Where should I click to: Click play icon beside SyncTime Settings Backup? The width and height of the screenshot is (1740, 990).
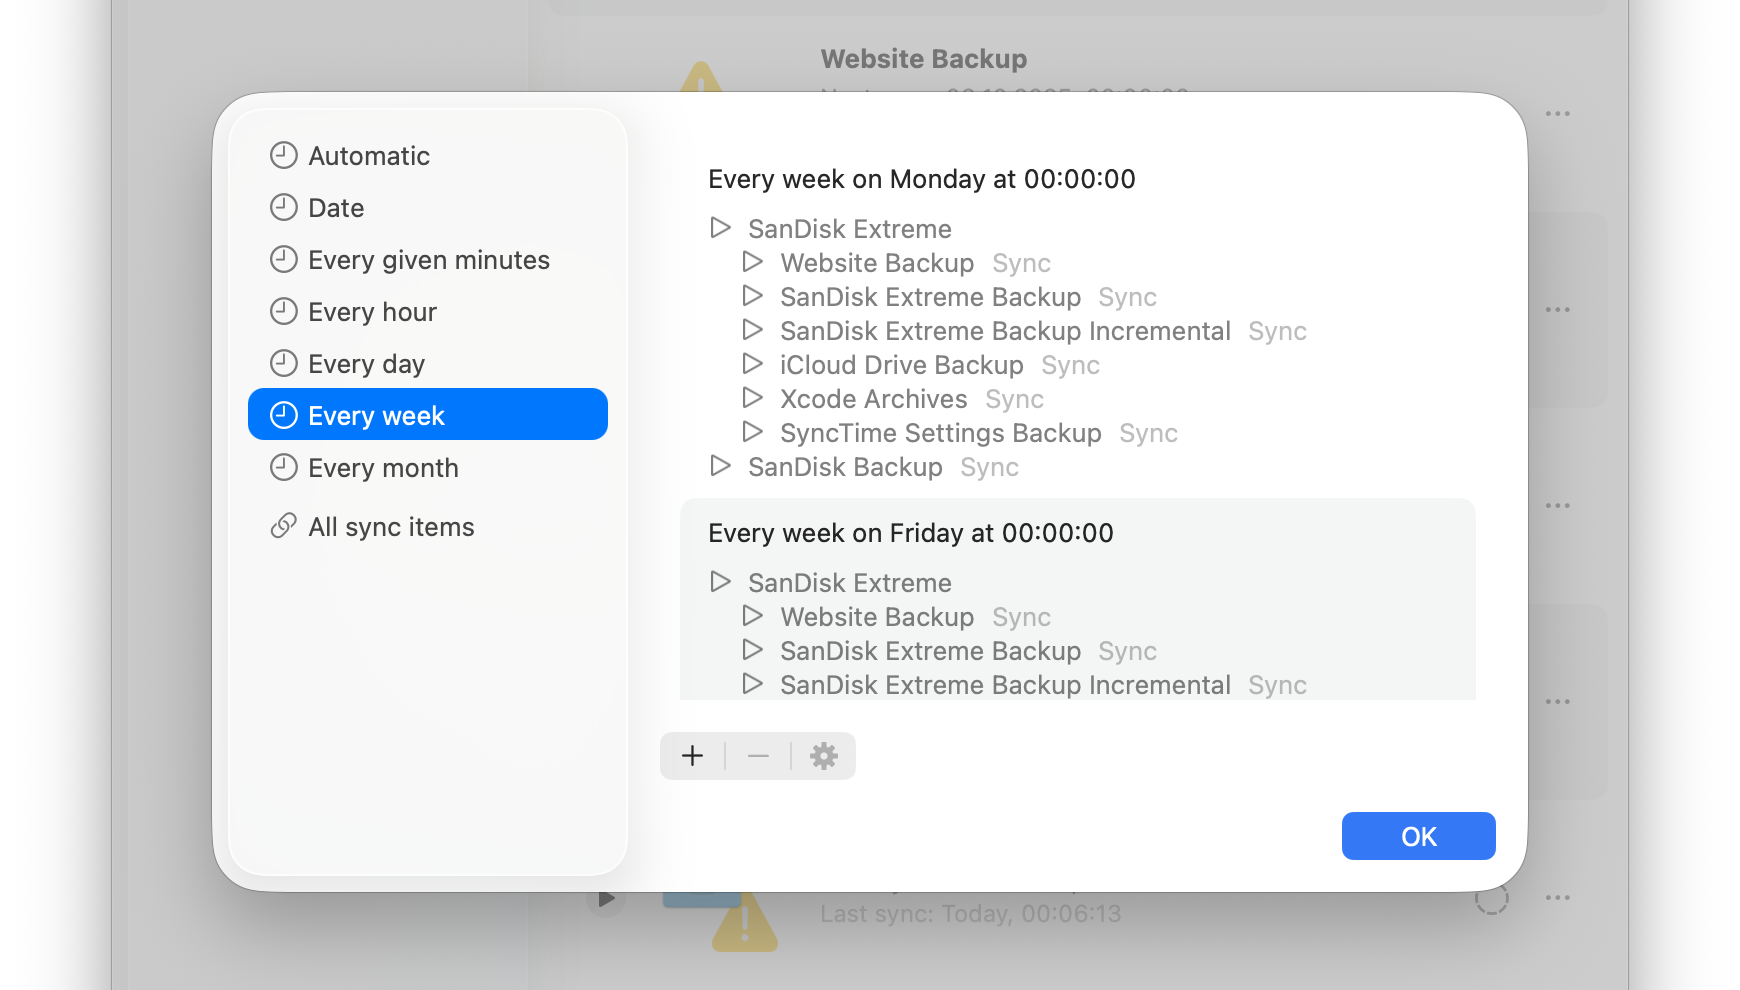pyautogui.click(x=752, y=432)
